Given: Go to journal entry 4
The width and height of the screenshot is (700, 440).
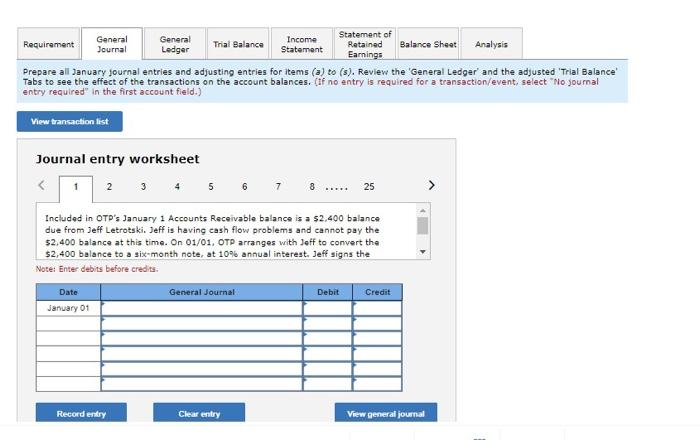Looking at the screenshot, I should pyautogui.click(x=177, y=187).
